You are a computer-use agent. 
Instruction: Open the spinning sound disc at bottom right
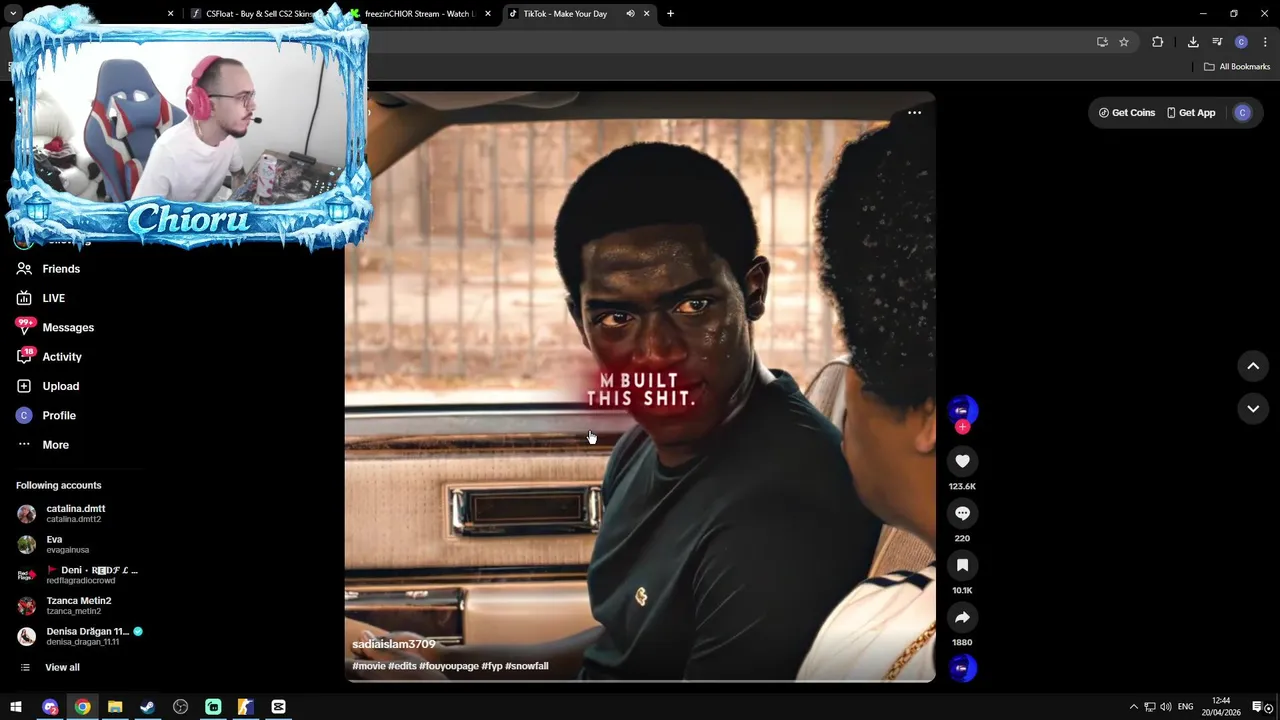pos(962,668)
